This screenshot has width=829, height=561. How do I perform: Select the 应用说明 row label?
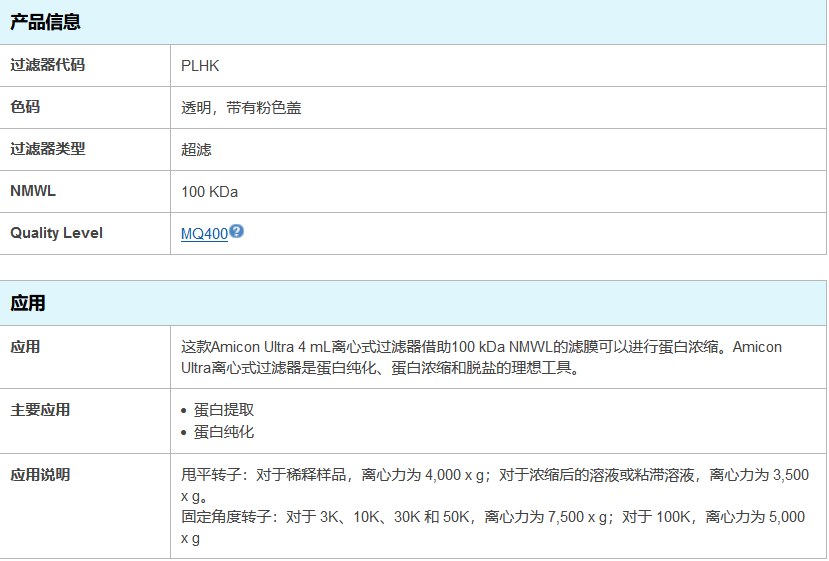(40, 475)
